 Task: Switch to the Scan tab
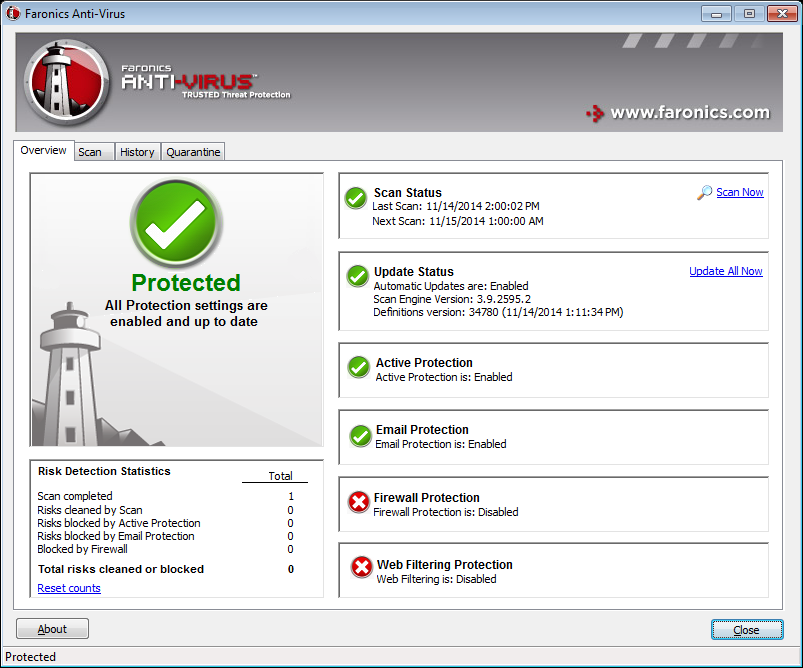(93, 151)
